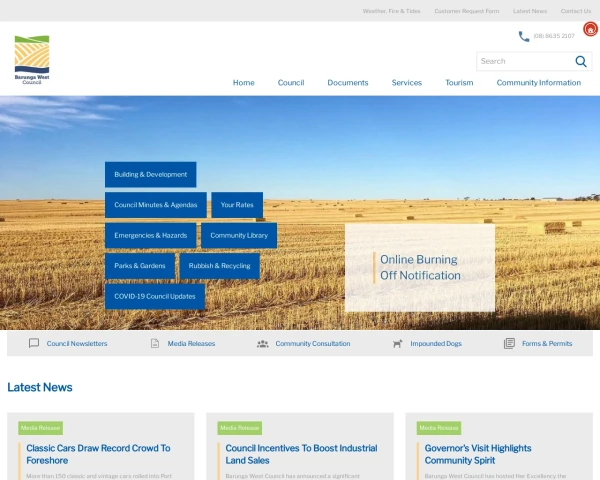
Task: Open the Community Consultation link
Action: click(313, 344)
